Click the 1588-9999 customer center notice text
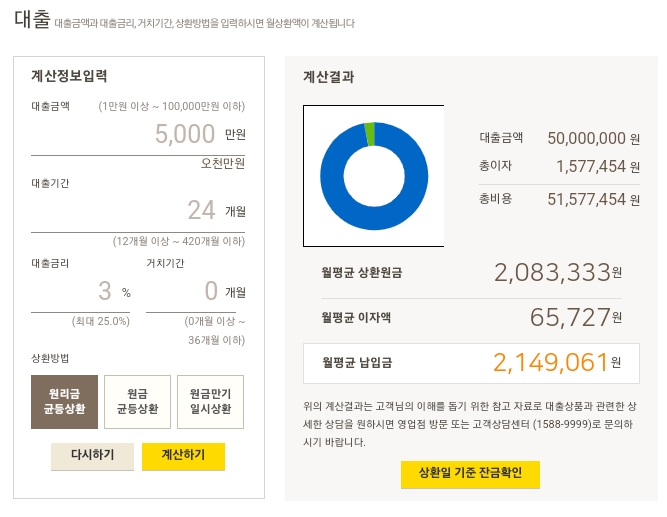Viewport: 667px width, 517px height. click(x=470, y=424)
